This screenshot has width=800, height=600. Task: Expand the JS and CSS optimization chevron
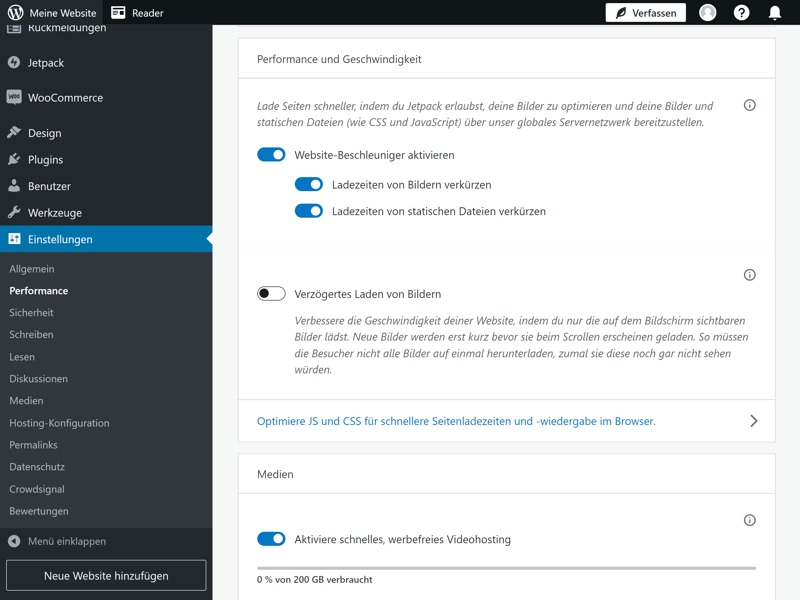pyautogui.click(x=753, y=421)
